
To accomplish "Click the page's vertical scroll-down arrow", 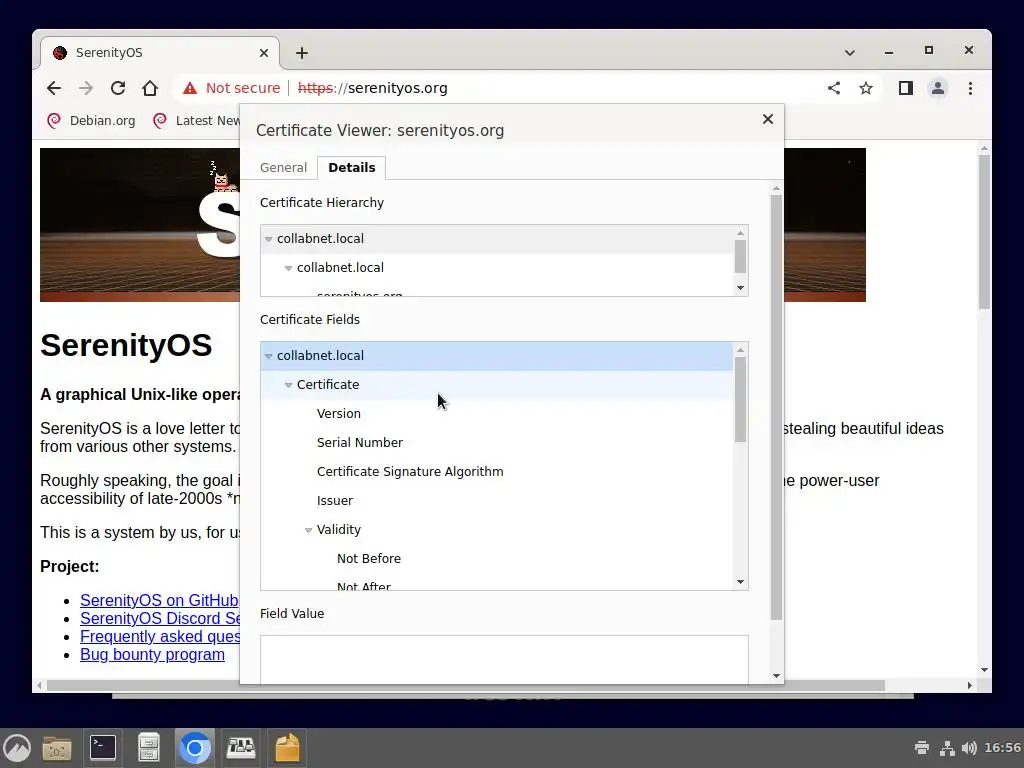I will click(984, 670).
